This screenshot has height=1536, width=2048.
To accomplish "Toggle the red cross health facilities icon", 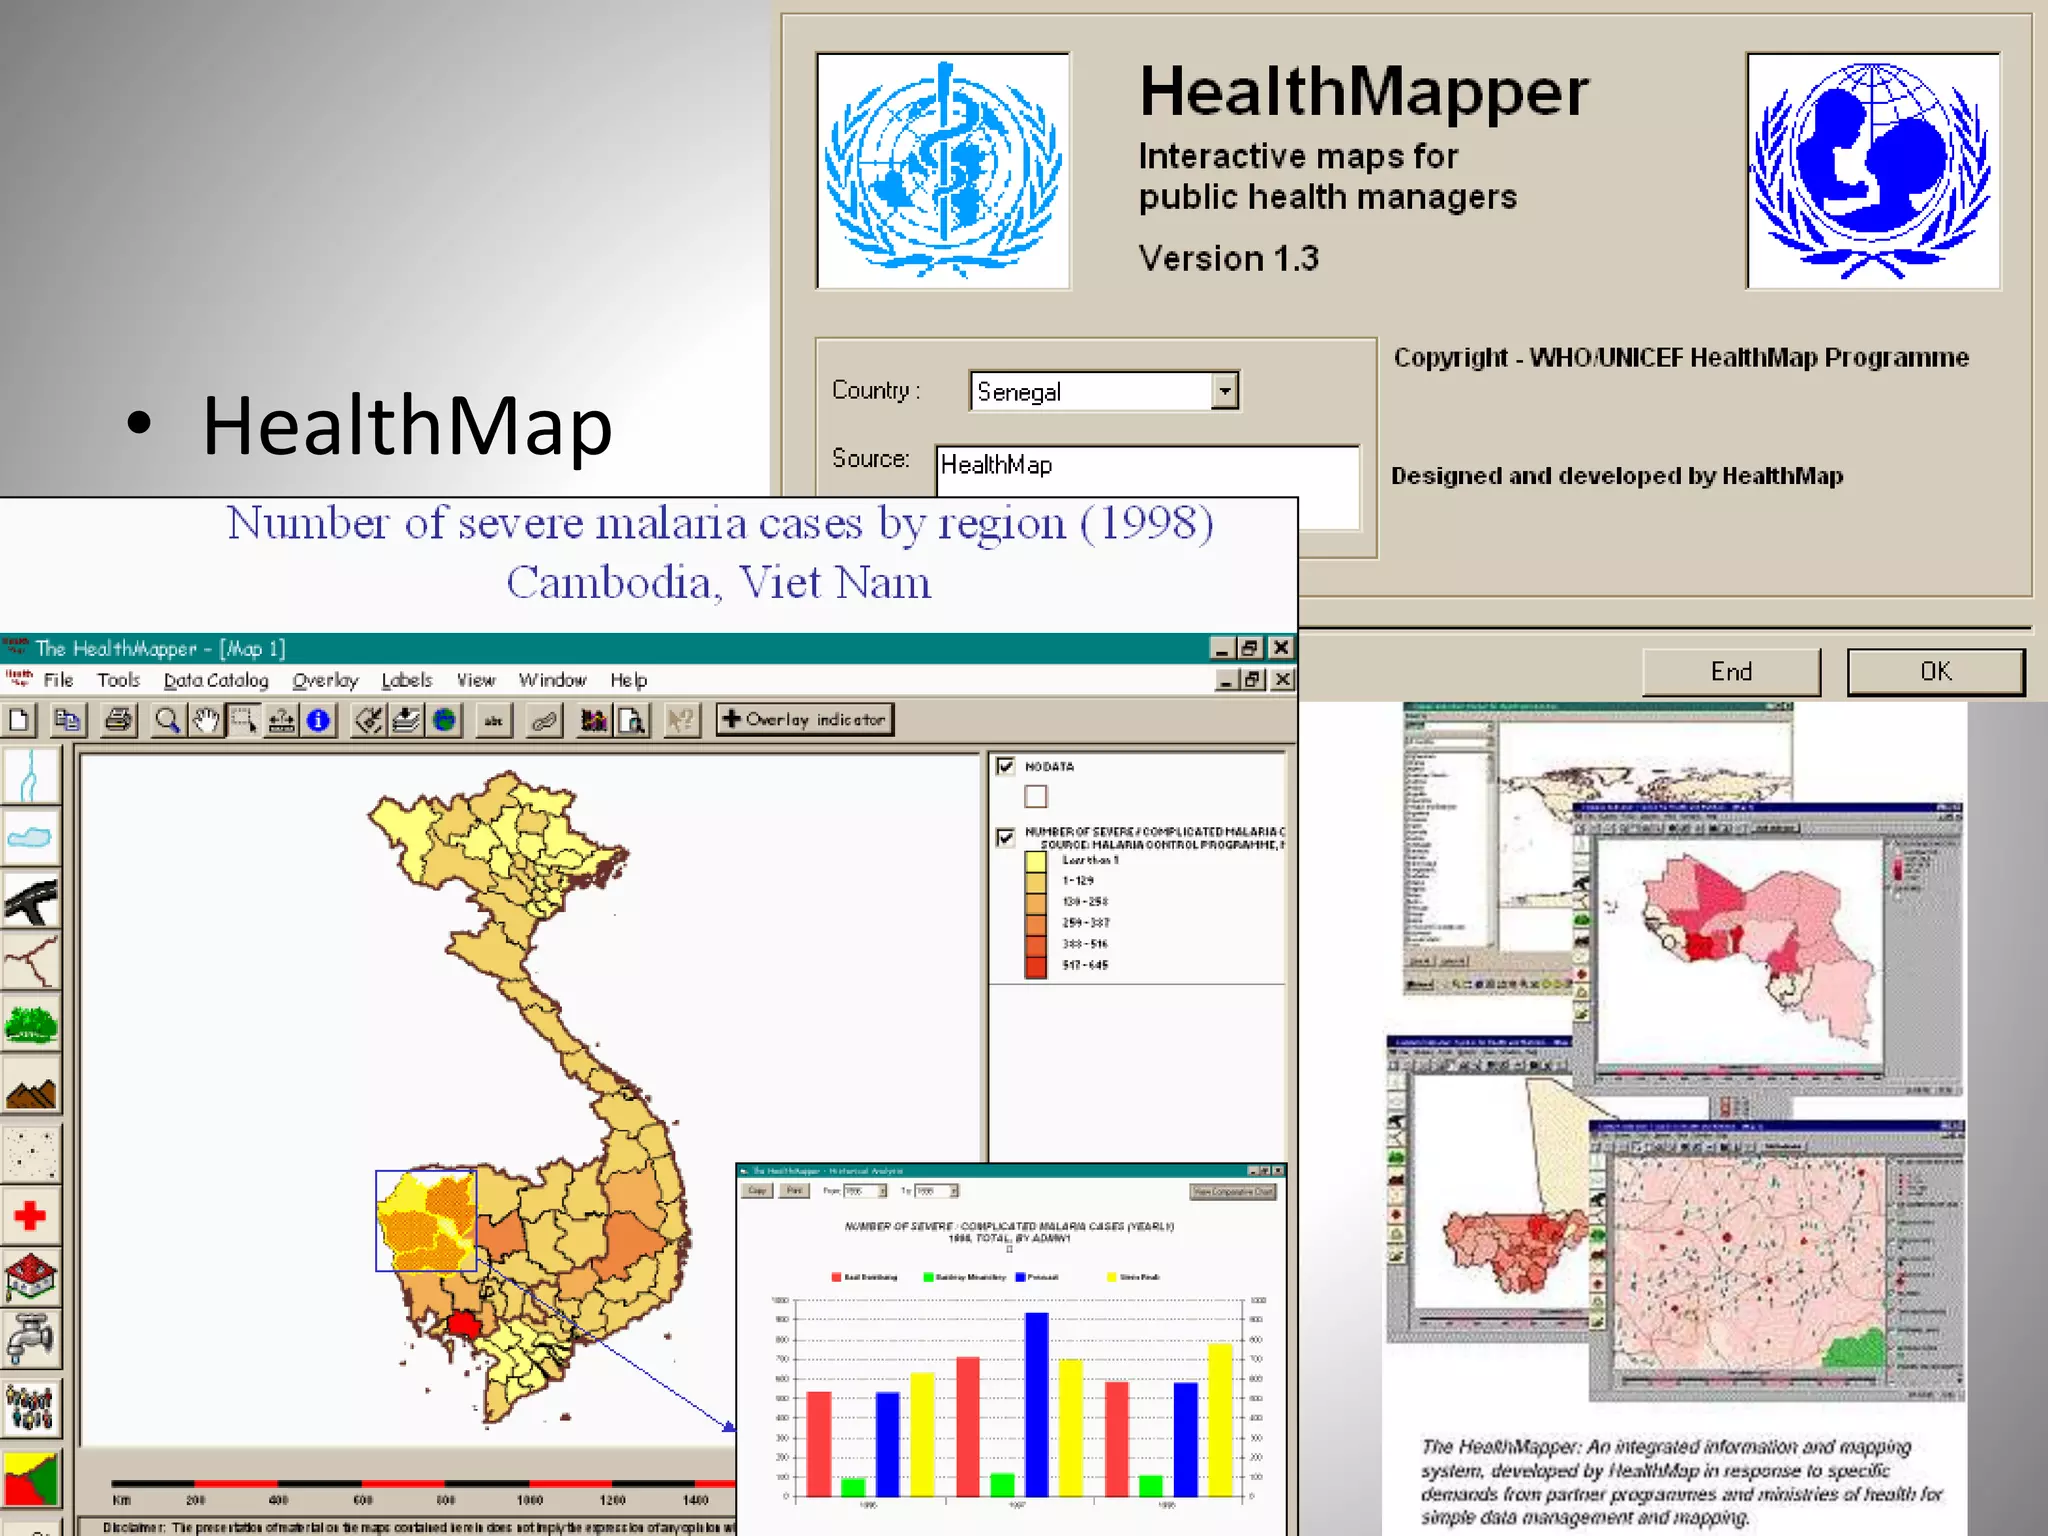I will click(x=31, y=1216).
